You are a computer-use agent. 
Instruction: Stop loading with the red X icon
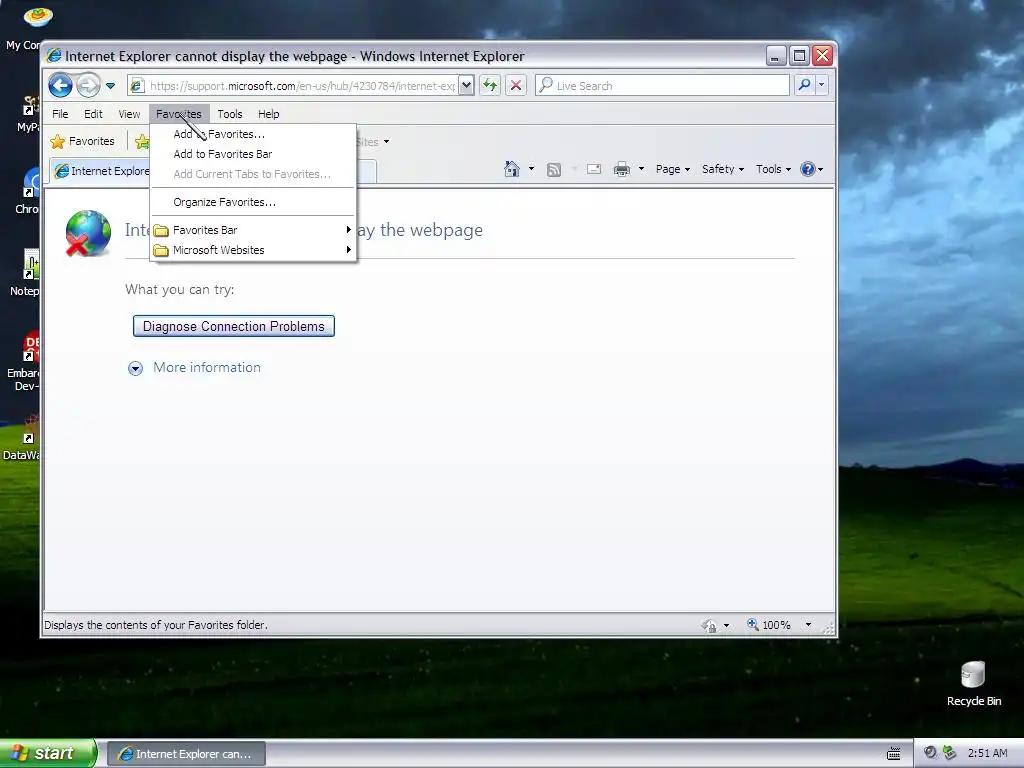click(x=516, y=86)
